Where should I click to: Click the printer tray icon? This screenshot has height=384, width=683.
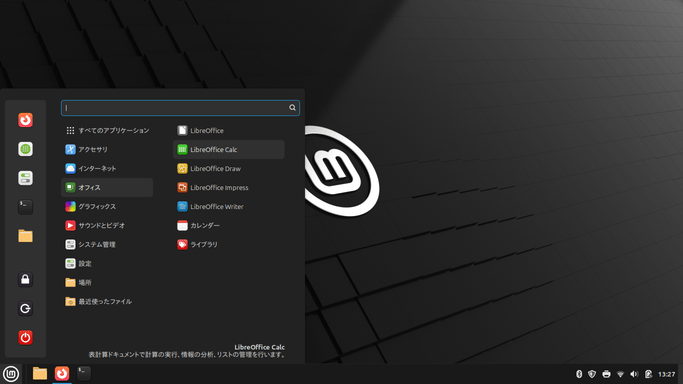click(606, 374)
